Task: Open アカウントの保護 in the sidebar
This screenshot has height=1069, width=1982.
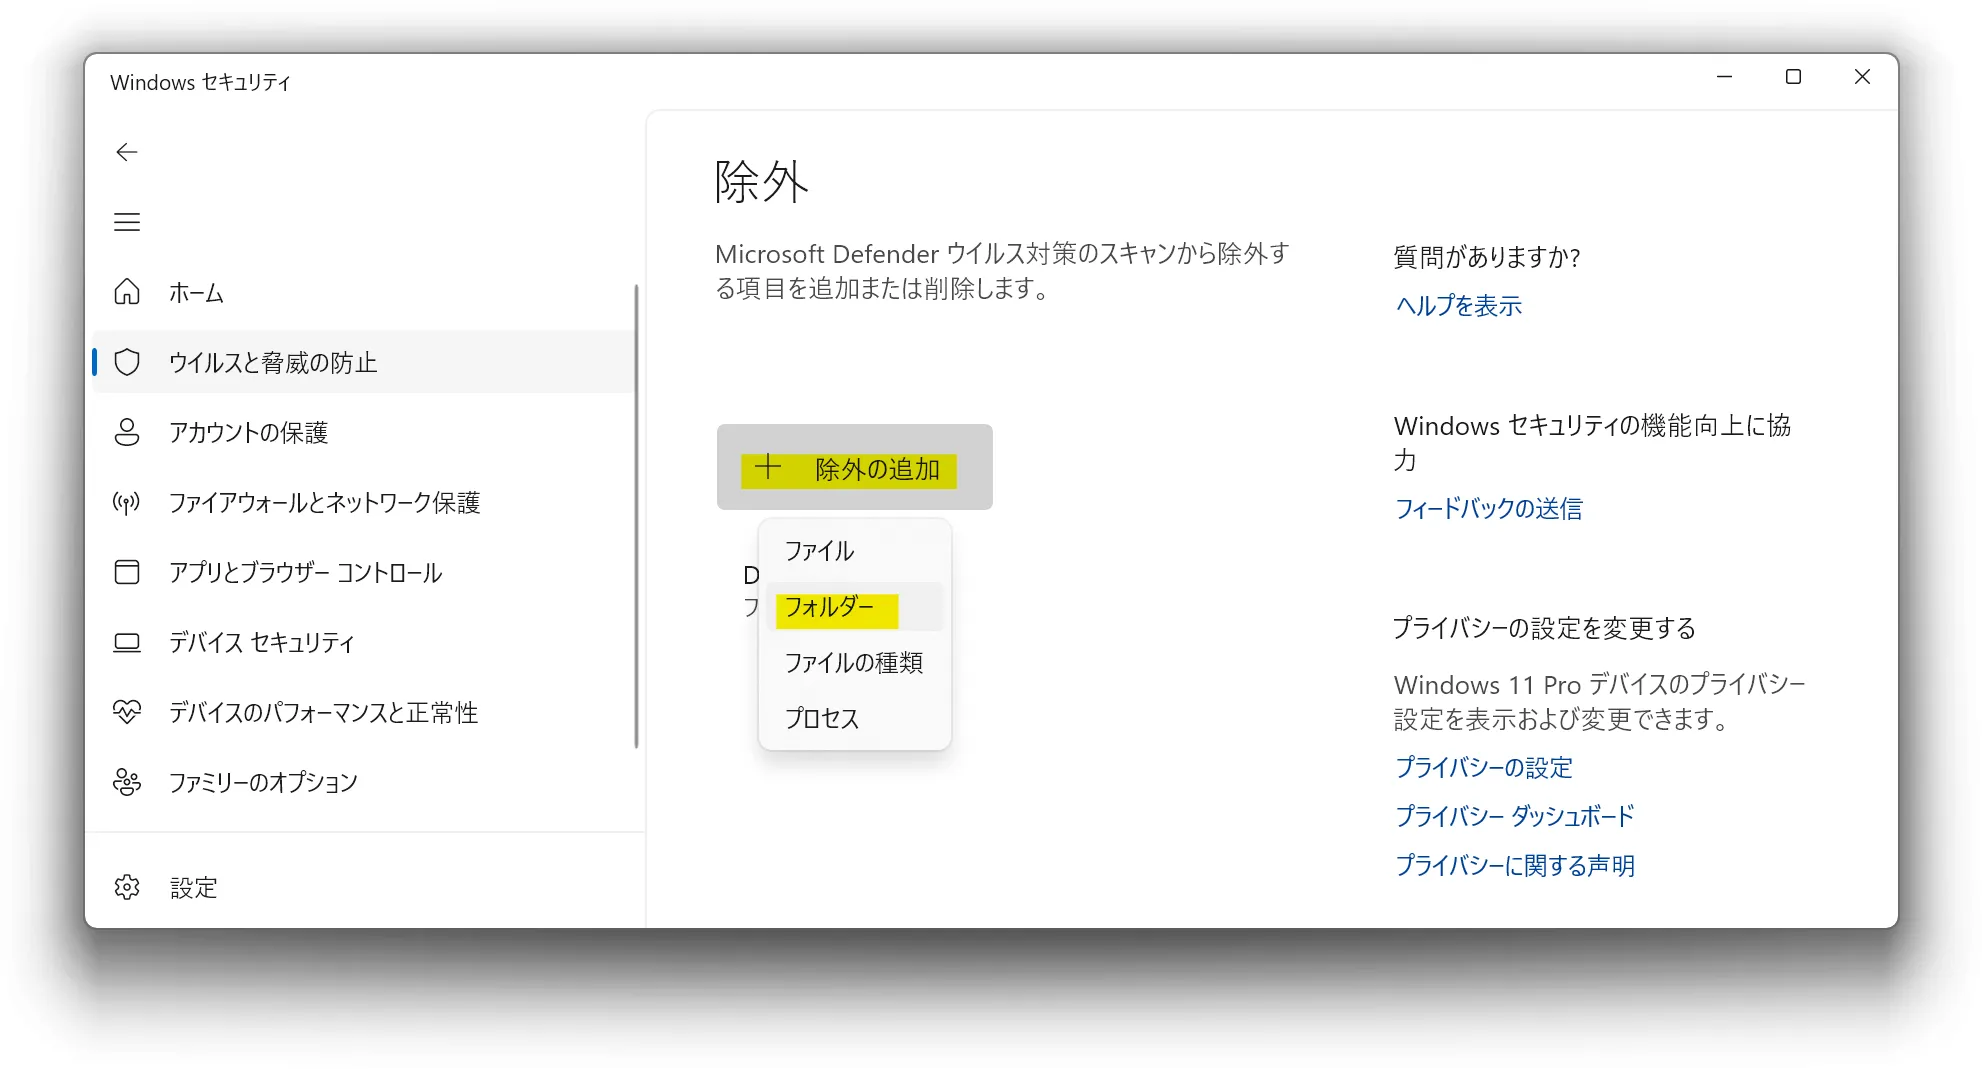Action: [362, 432]
